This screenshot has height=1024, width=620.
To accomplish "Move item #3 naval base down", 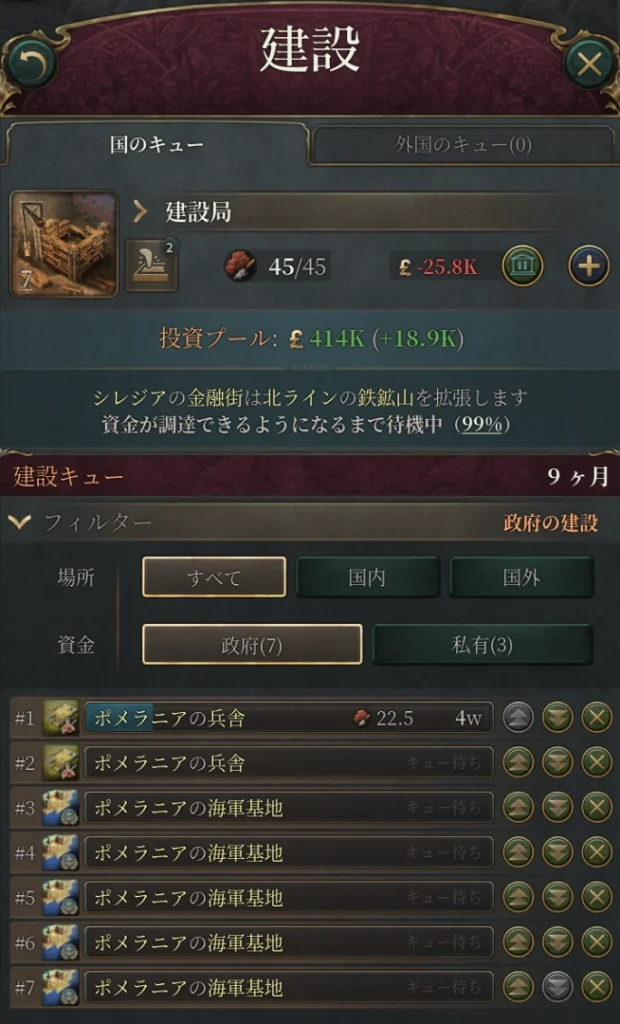I will pos(557,808).
